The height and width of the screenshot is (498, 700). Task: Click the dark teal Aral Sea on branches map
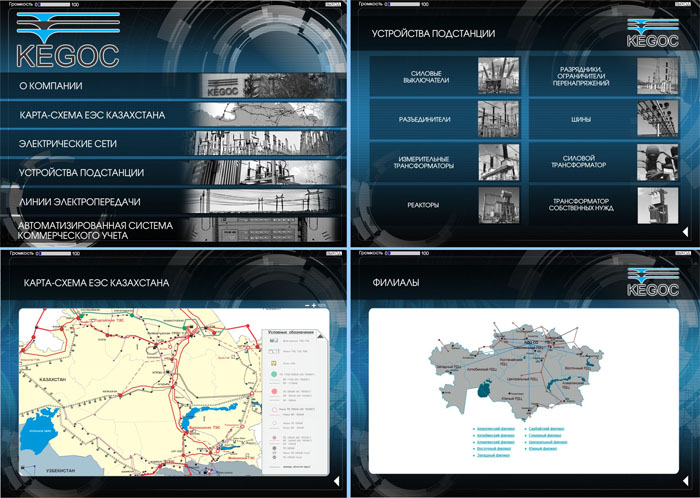tap(484, 389)
